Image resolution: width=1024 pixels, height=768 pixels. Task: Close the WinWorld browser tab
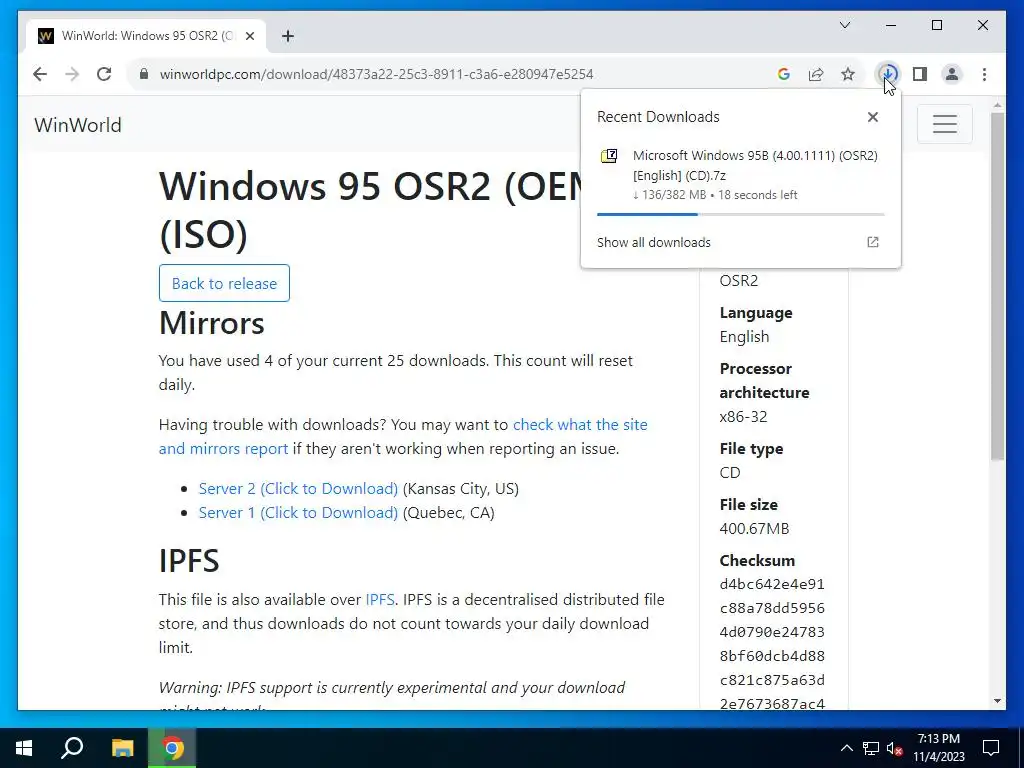click(x=249, y=36)
